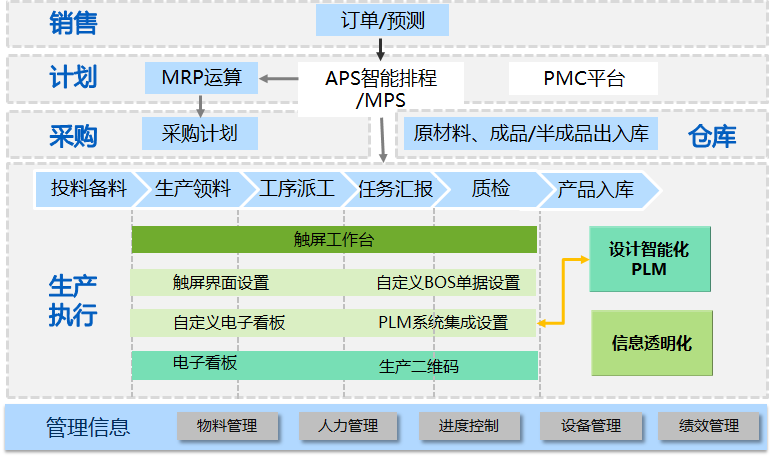This screenshot has height=459, width=772.
Task: Click the 生产二维码 label
Action: coord(419,366)
